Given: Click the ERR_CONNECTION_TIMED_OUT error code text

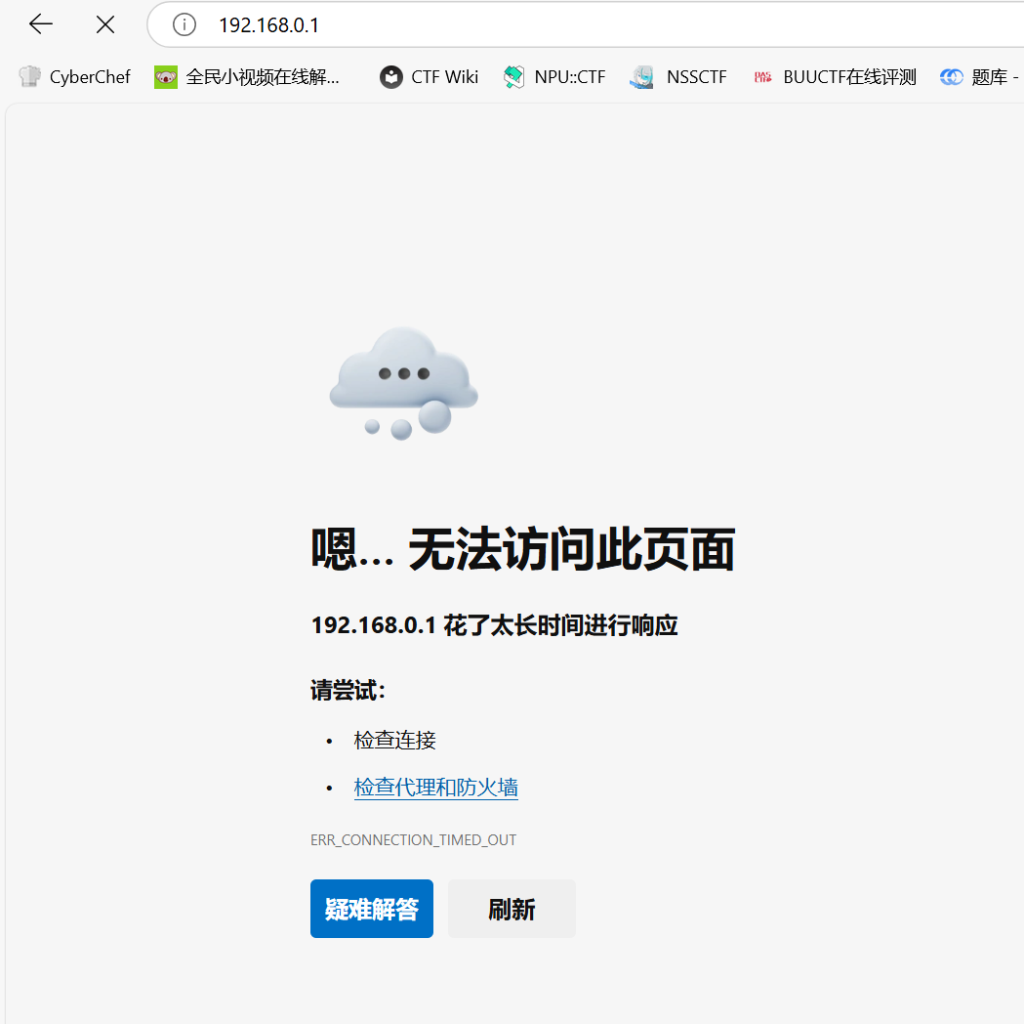Looking at the screenshot, I should (413, 840).
